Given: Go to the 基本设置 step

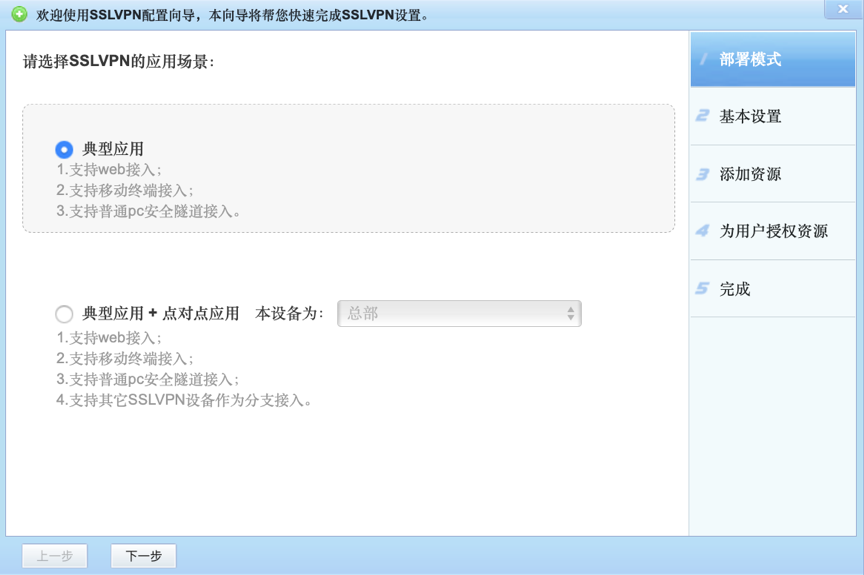Looking at the screenshot, I should 773,116.
